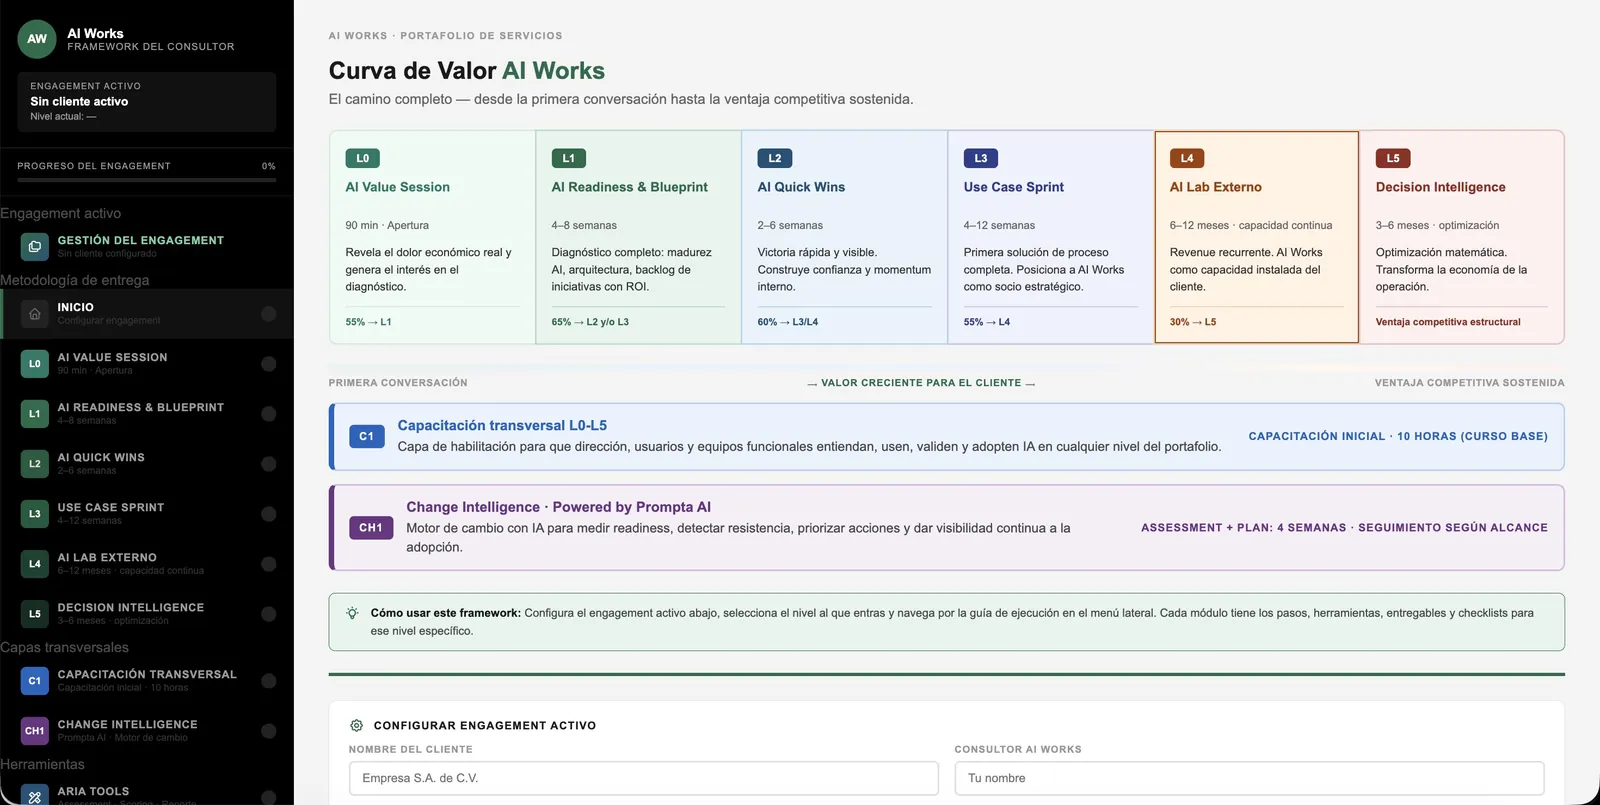This screenshot has width=1600, height=805.
Task: Click the Inicio home icon
Action: pos(35,314)
